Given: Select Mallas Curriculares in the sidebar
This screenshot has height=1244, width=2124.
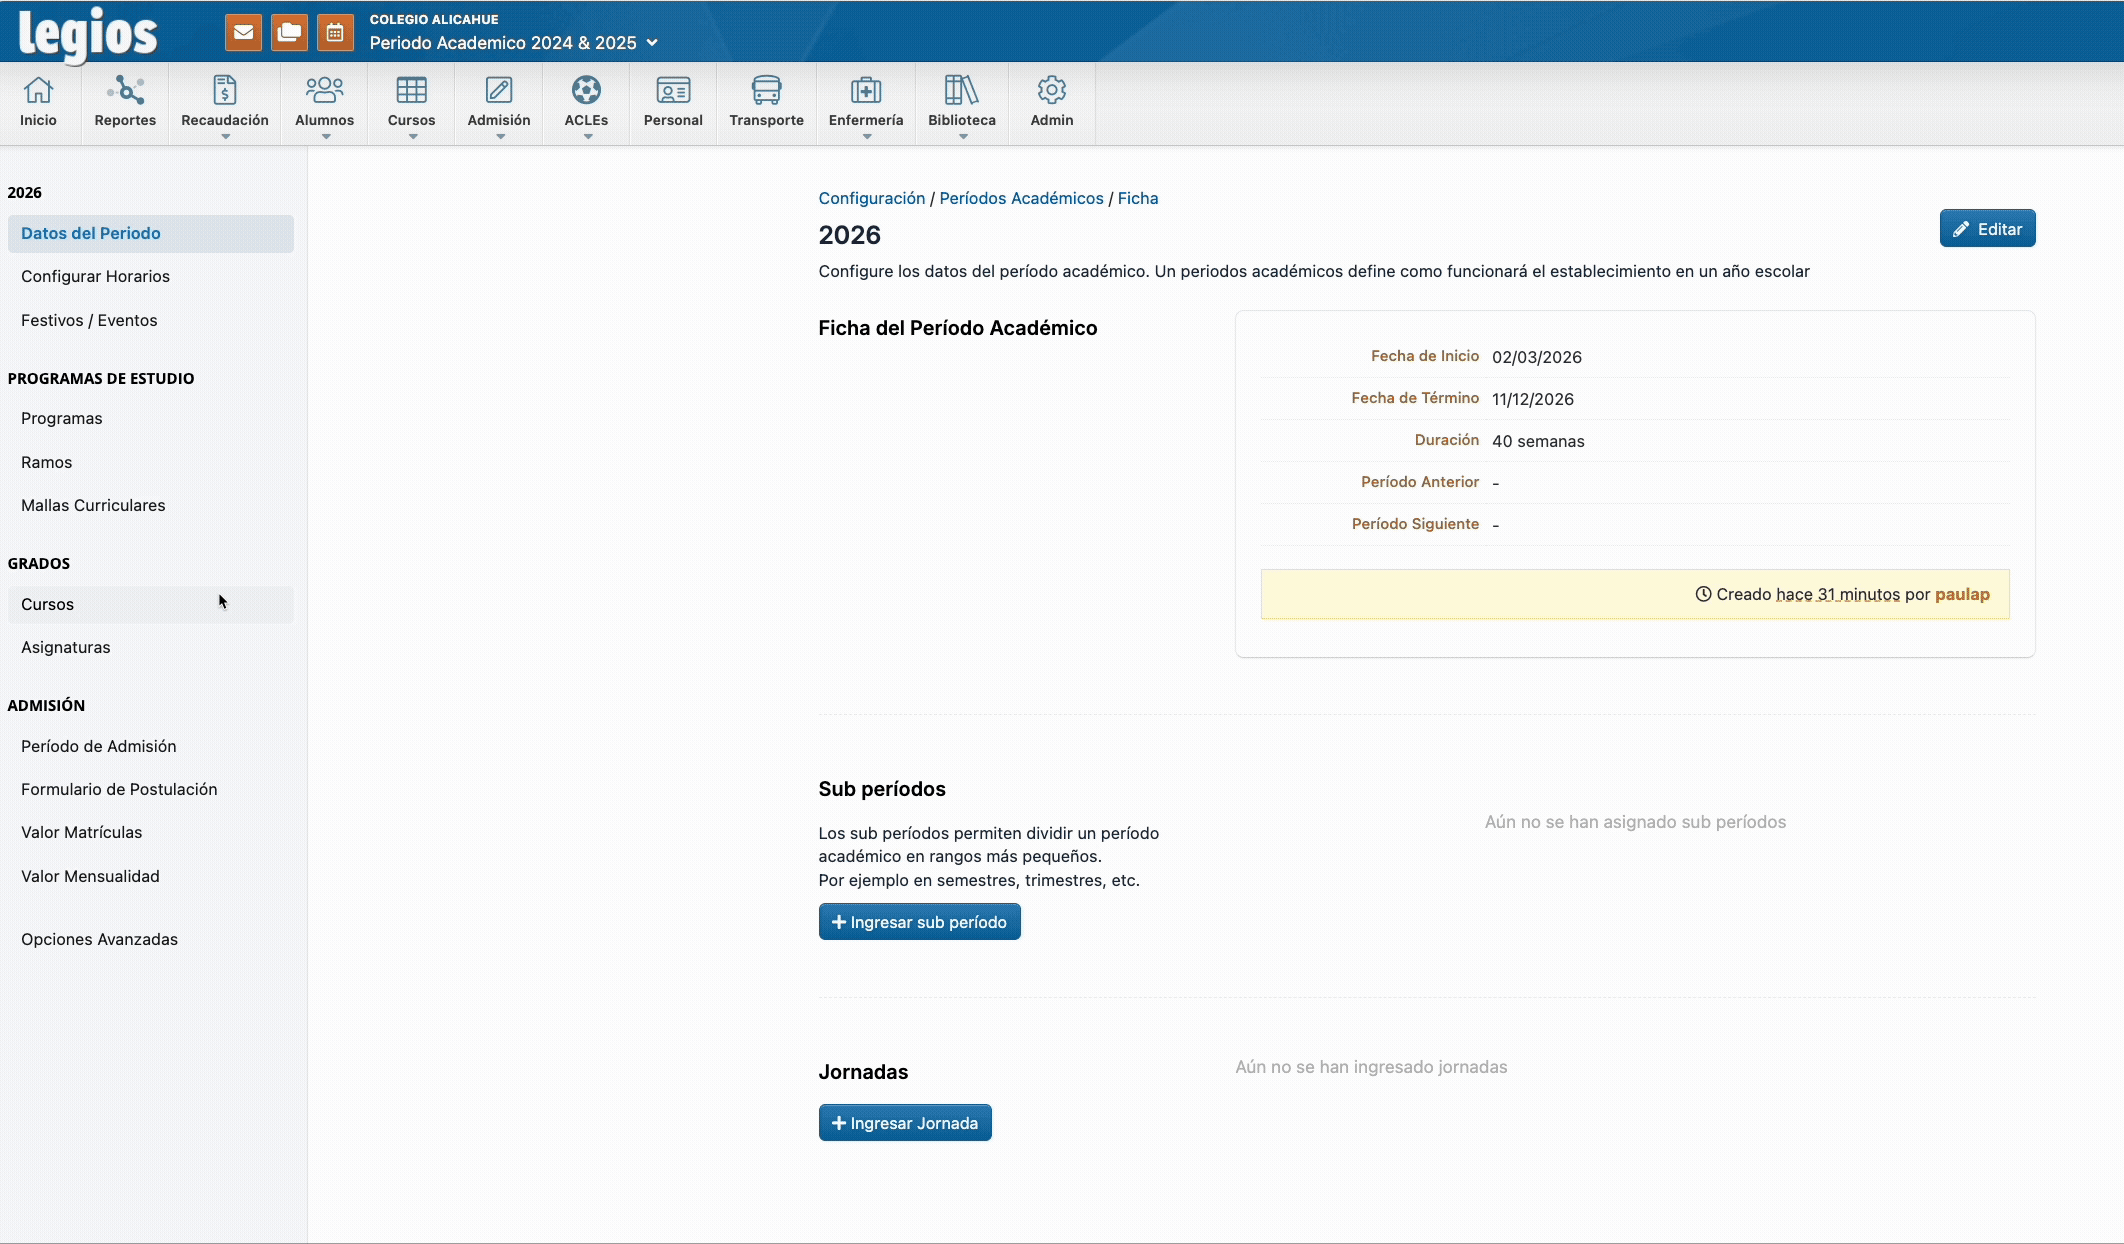Looking at the screenshot, I should 93,505.
